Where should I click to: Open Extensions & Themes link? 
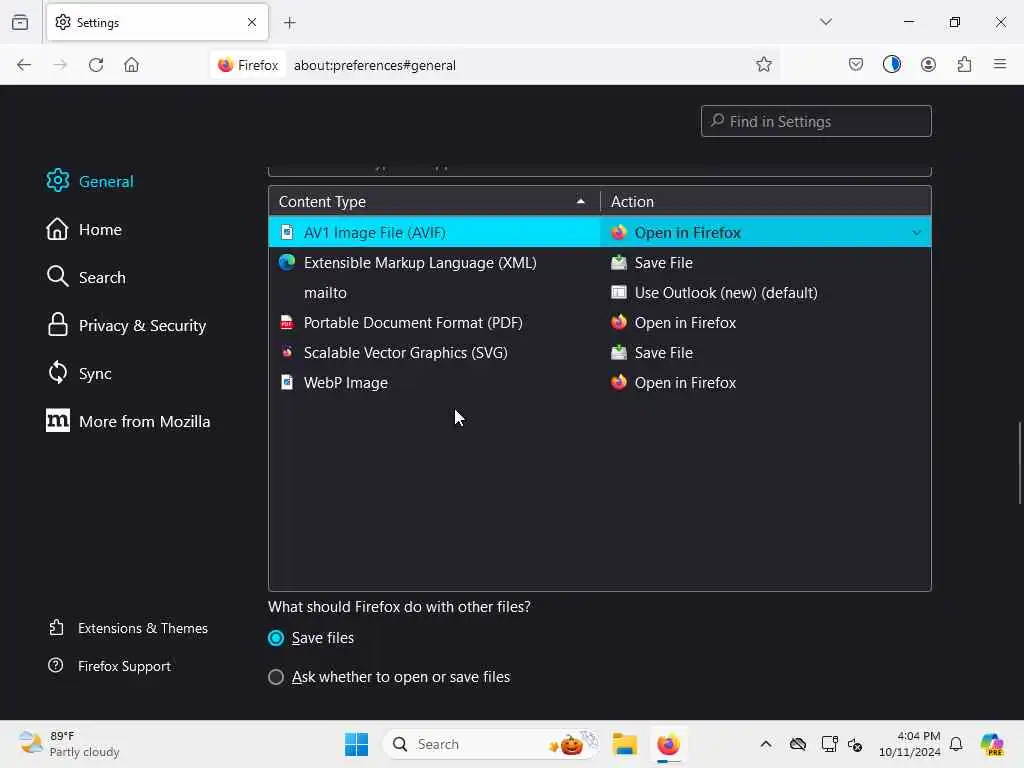coord(128,628)
